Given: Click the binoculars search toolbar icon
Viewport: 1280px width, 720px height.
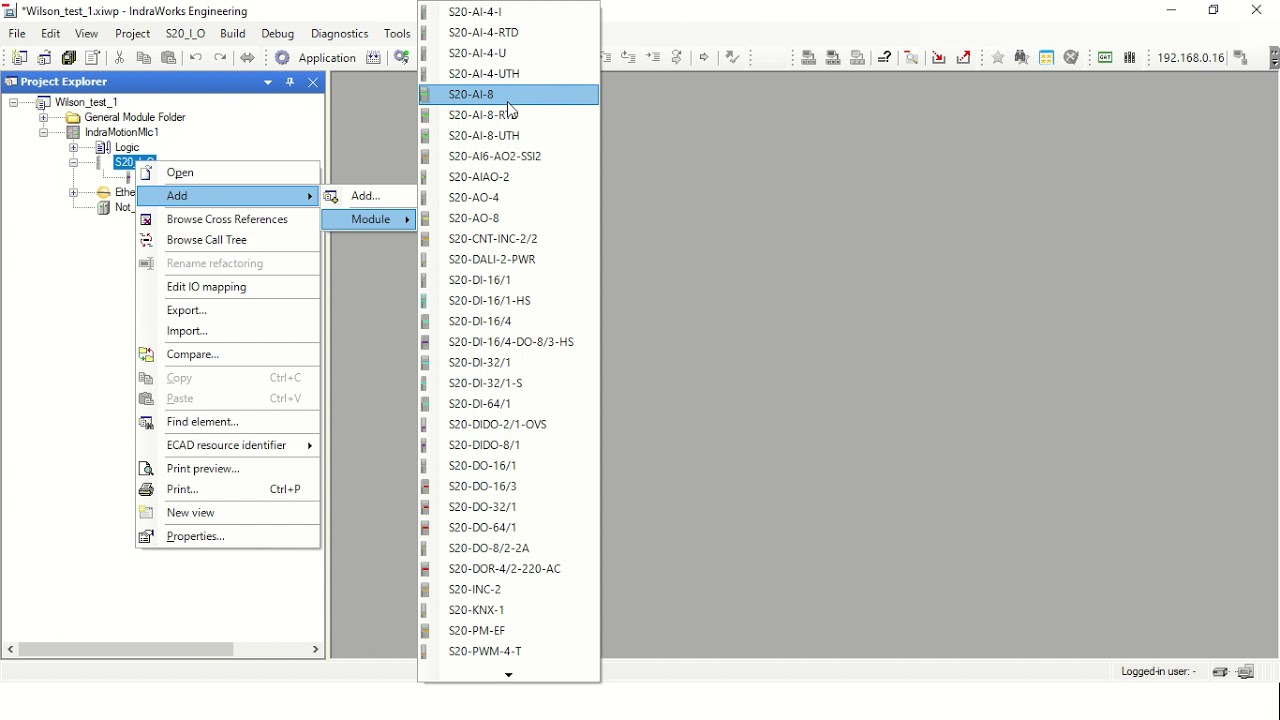Looking at the screenshot, I should (x=1022, y=58).
